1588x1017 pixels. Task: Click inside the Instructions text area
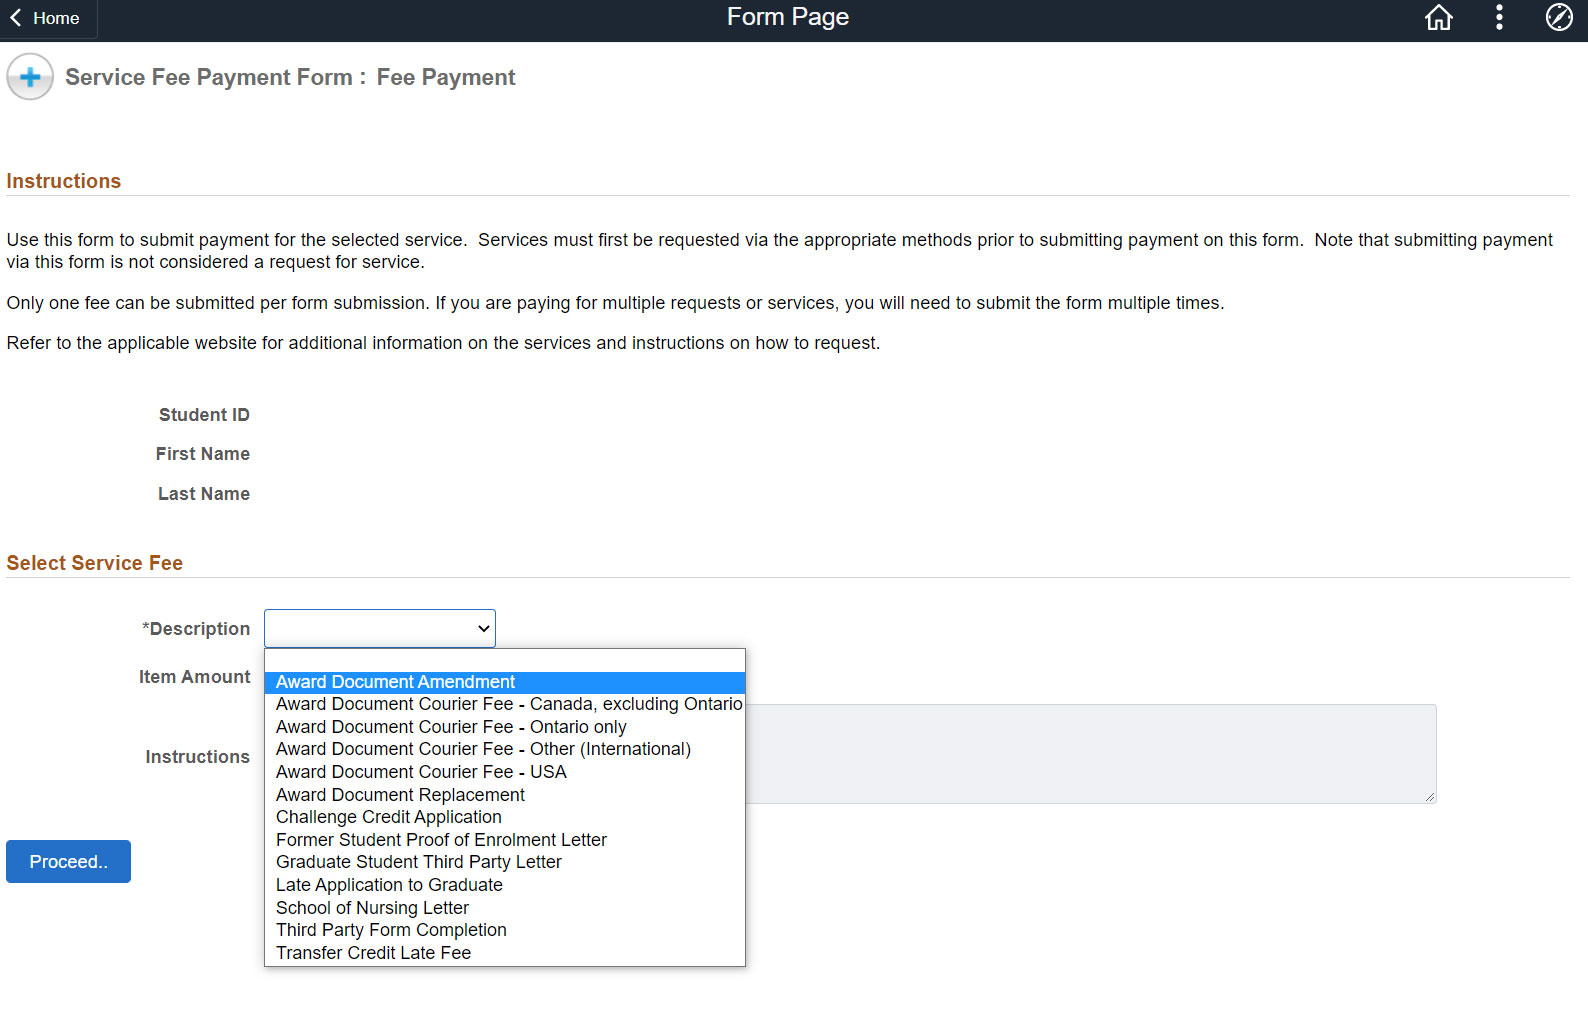point(1090,754)
